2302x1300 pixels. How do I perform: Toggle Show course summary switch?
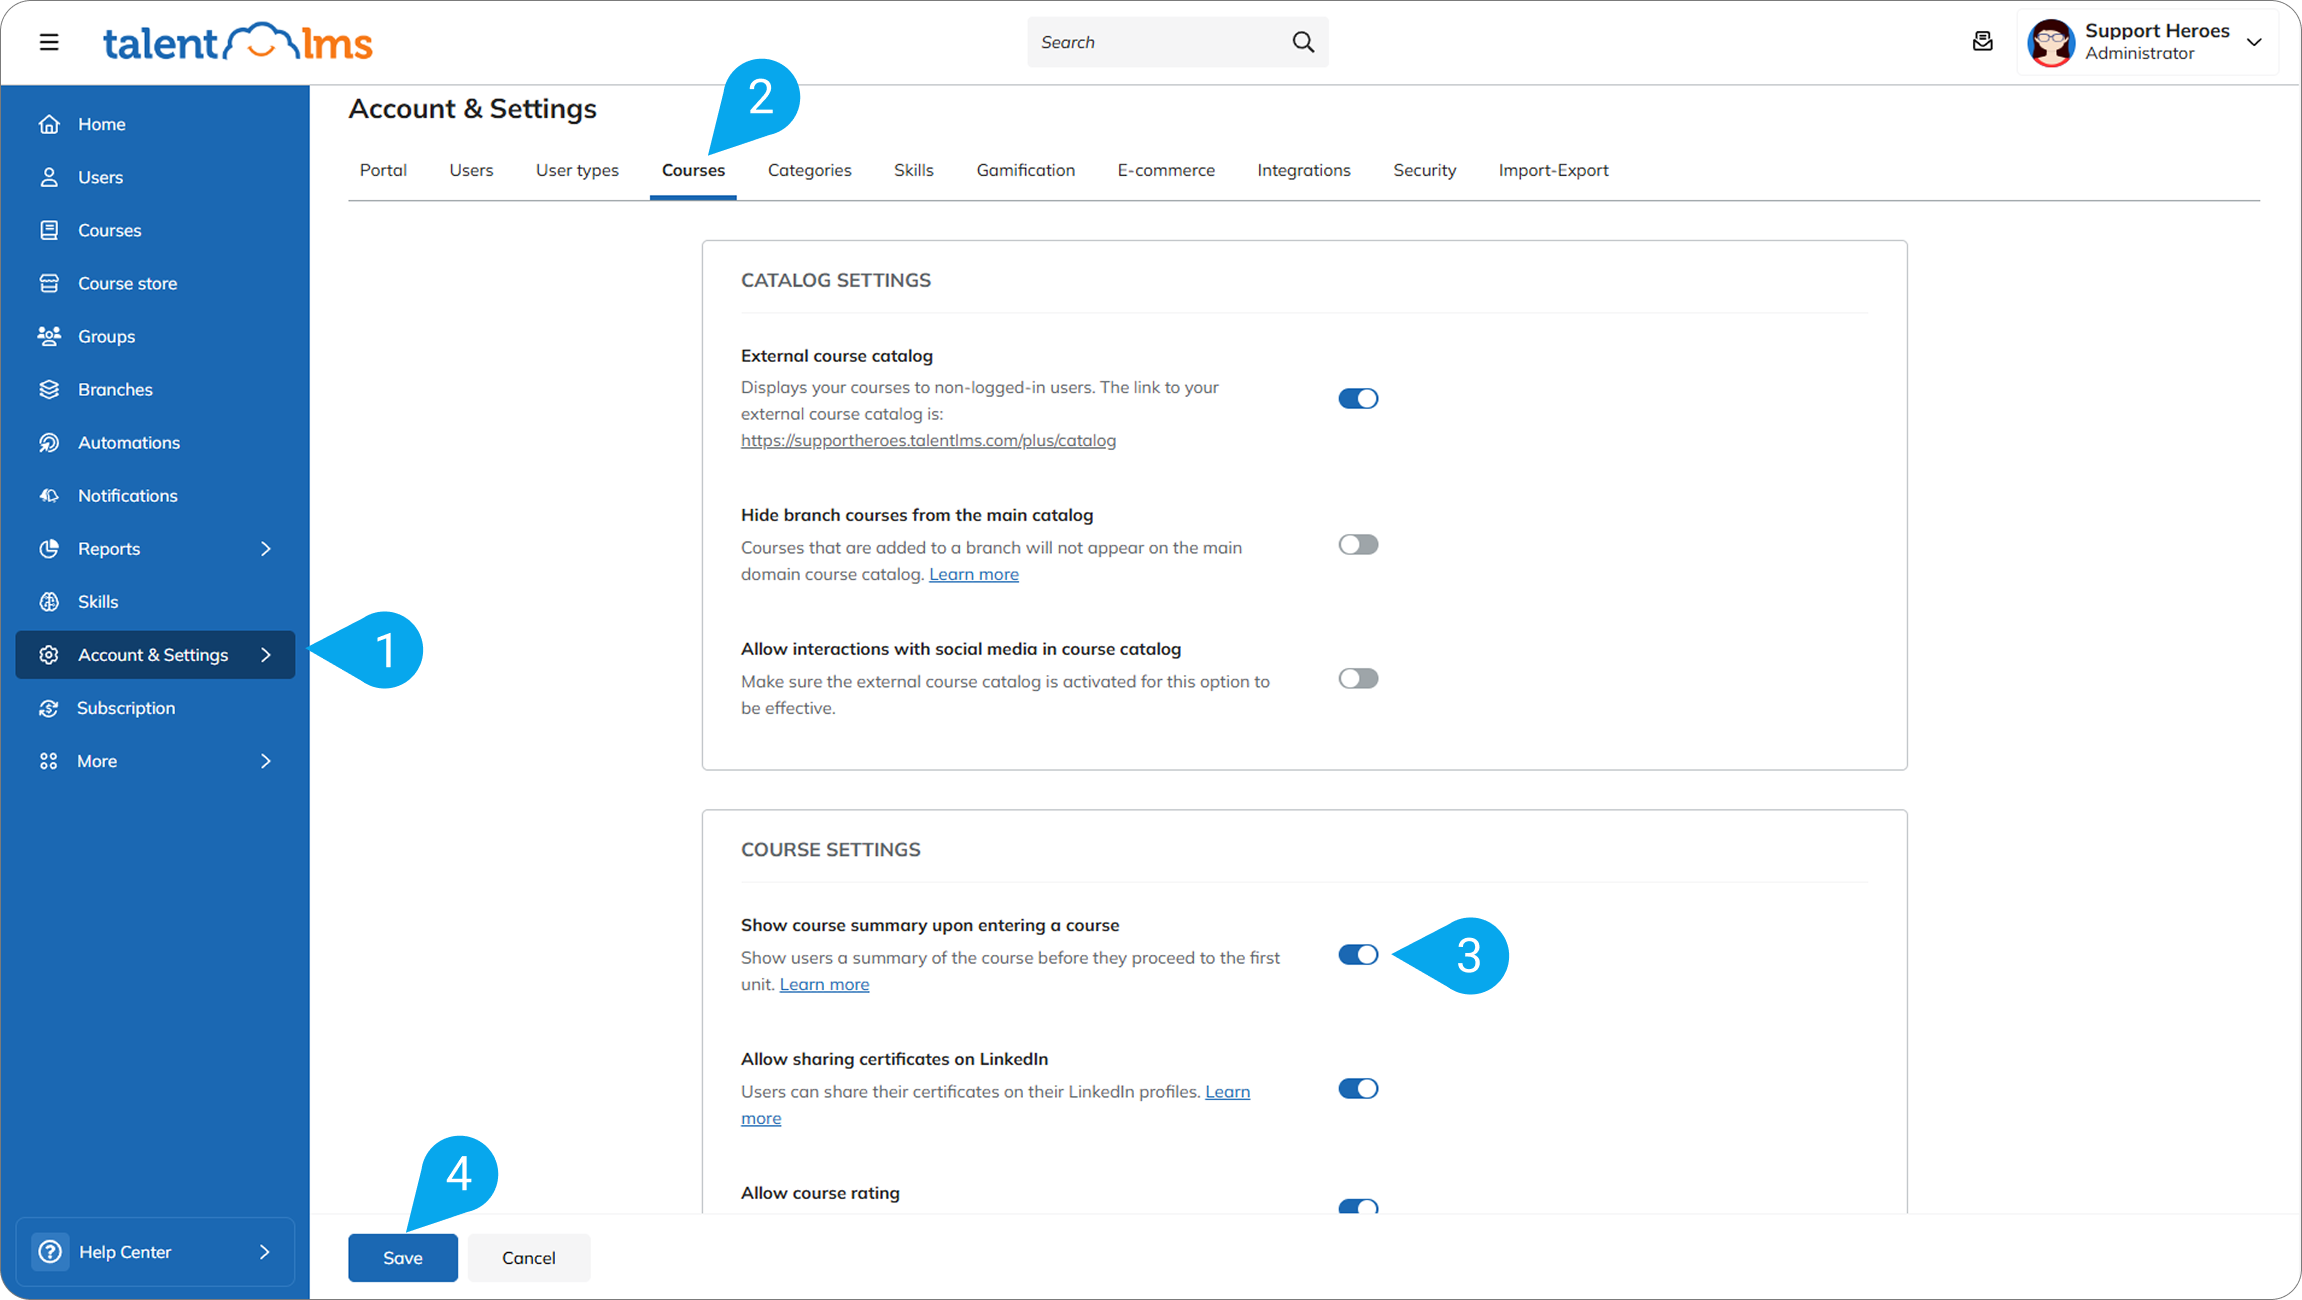(1358, 954)
